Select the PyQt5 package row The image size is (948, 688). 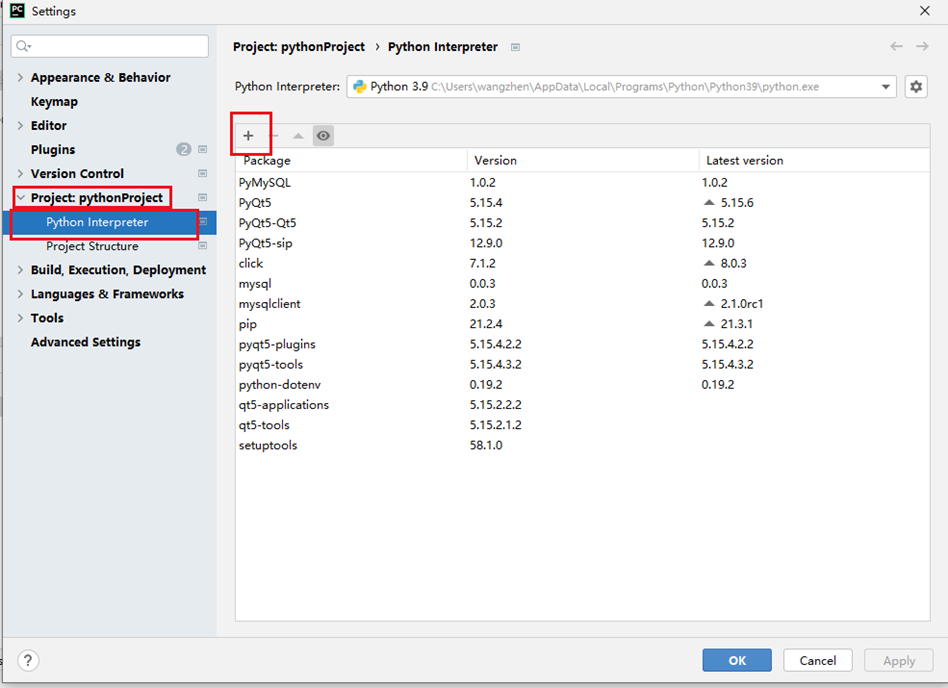[x=582, y=203]
